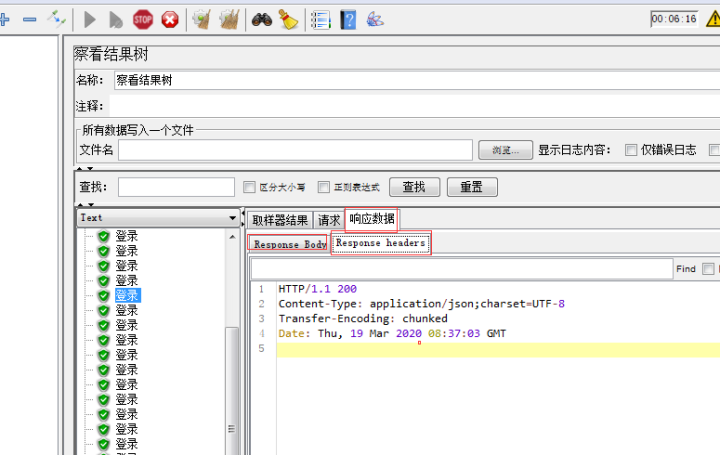
Task: Enable the 区分大小写 checkbox
Action: 249,187
